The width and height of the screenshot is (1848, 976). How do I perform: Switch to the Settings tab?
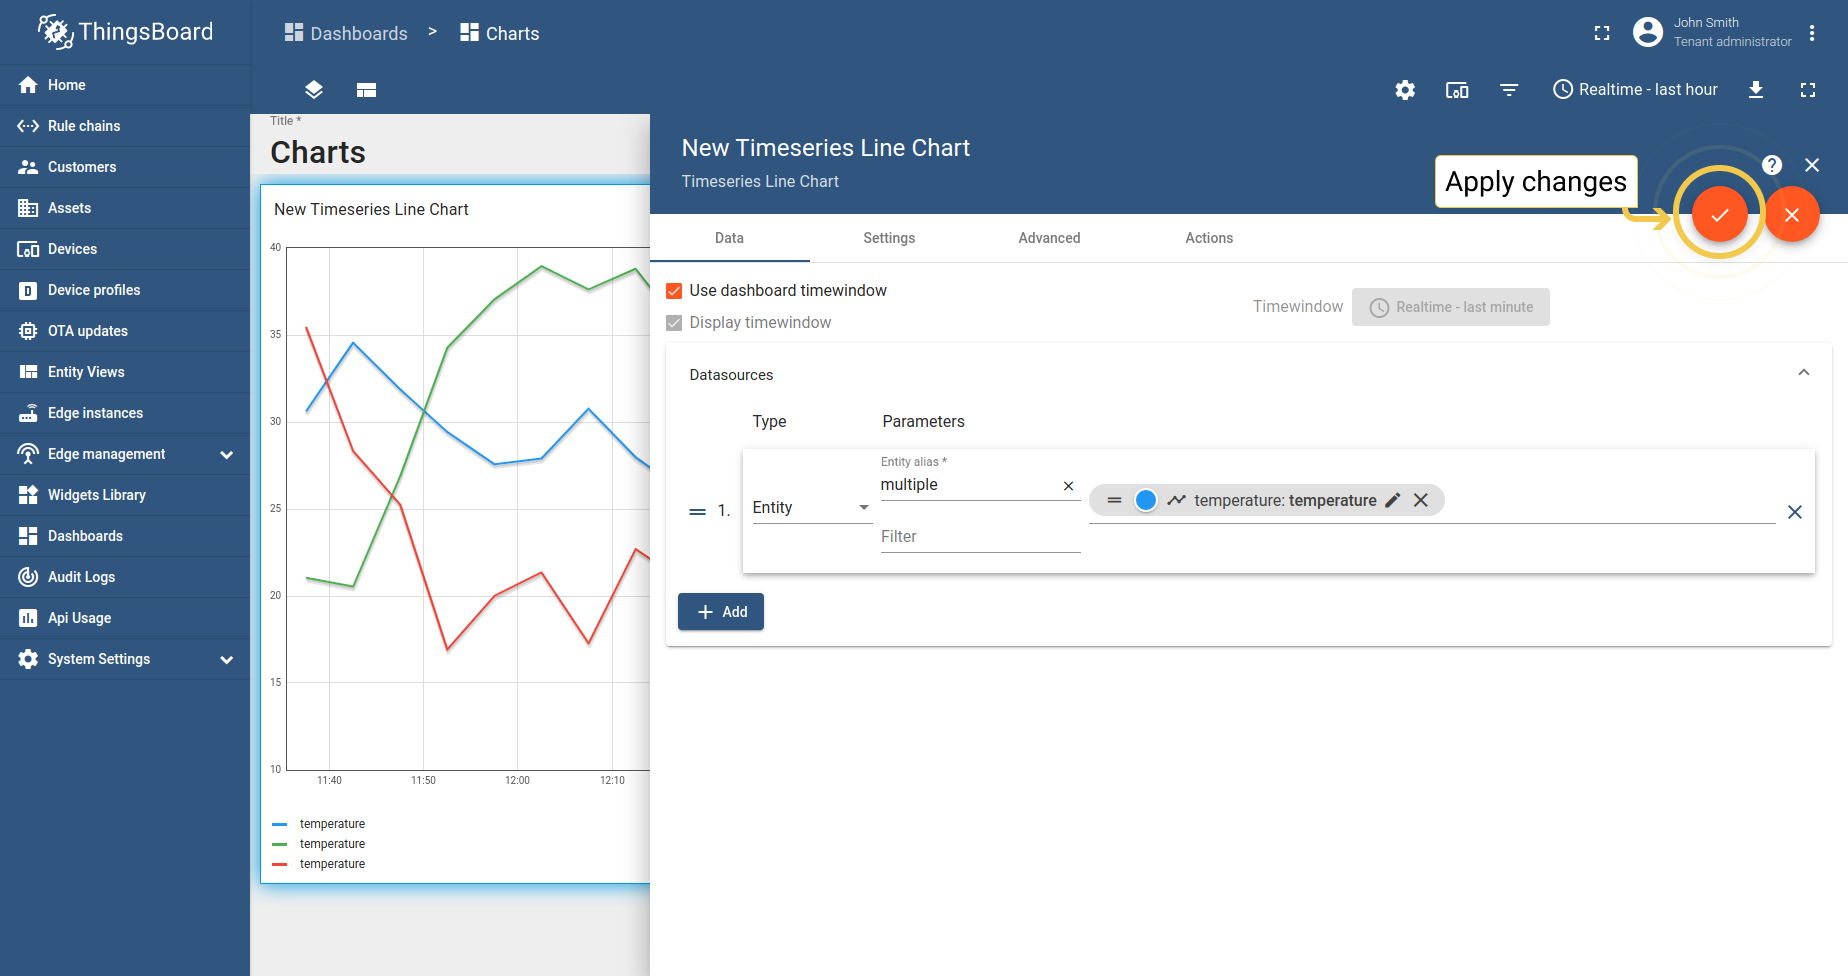(x=889, y=238)
